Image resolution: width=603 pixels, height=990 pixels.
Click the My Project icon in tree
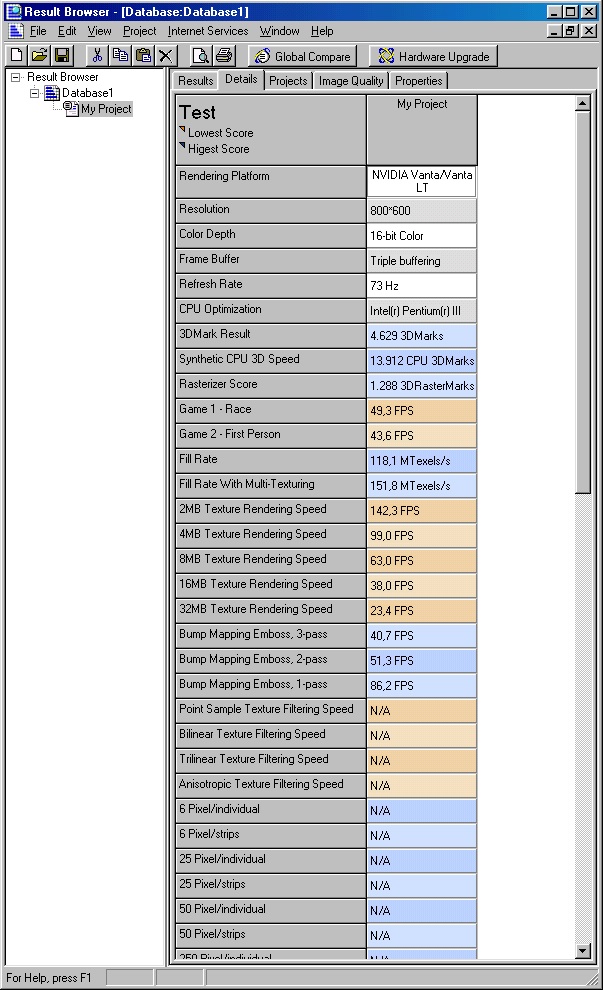click(71, 109)
